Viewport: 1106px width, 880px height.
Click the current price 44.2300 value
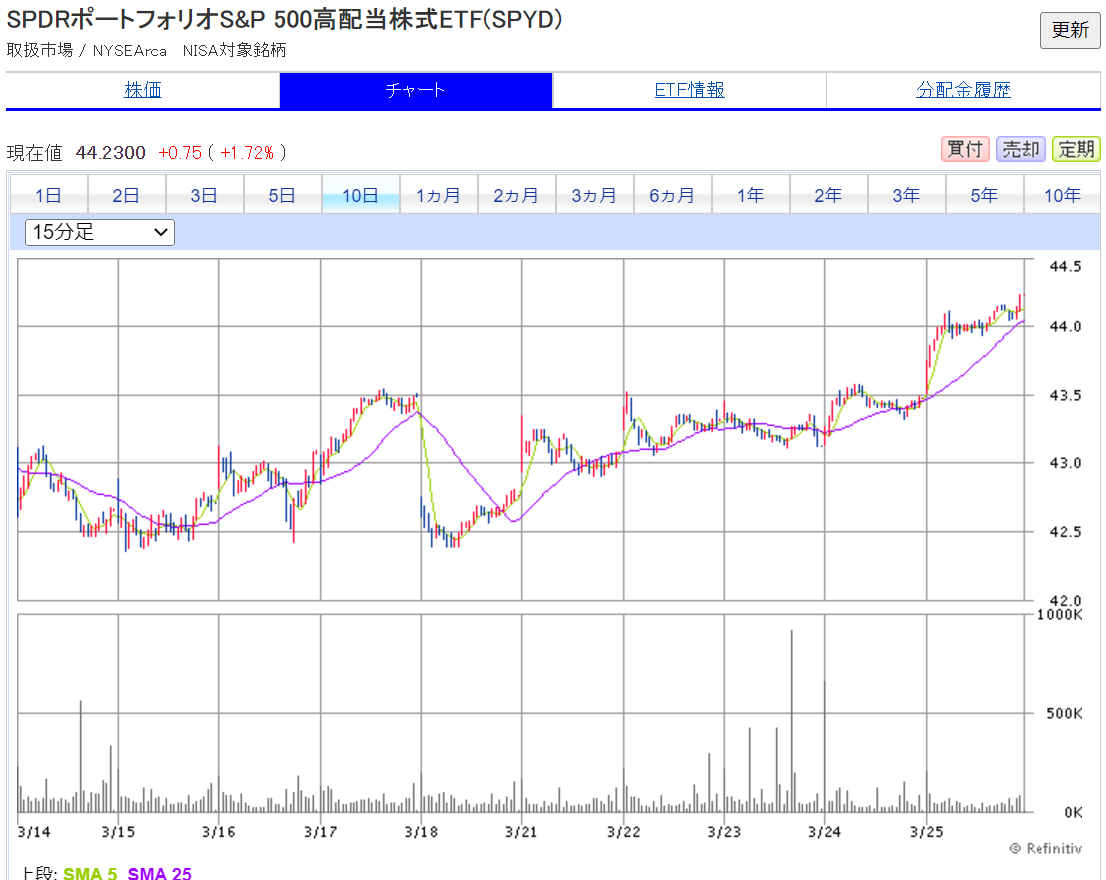[110, 152]
